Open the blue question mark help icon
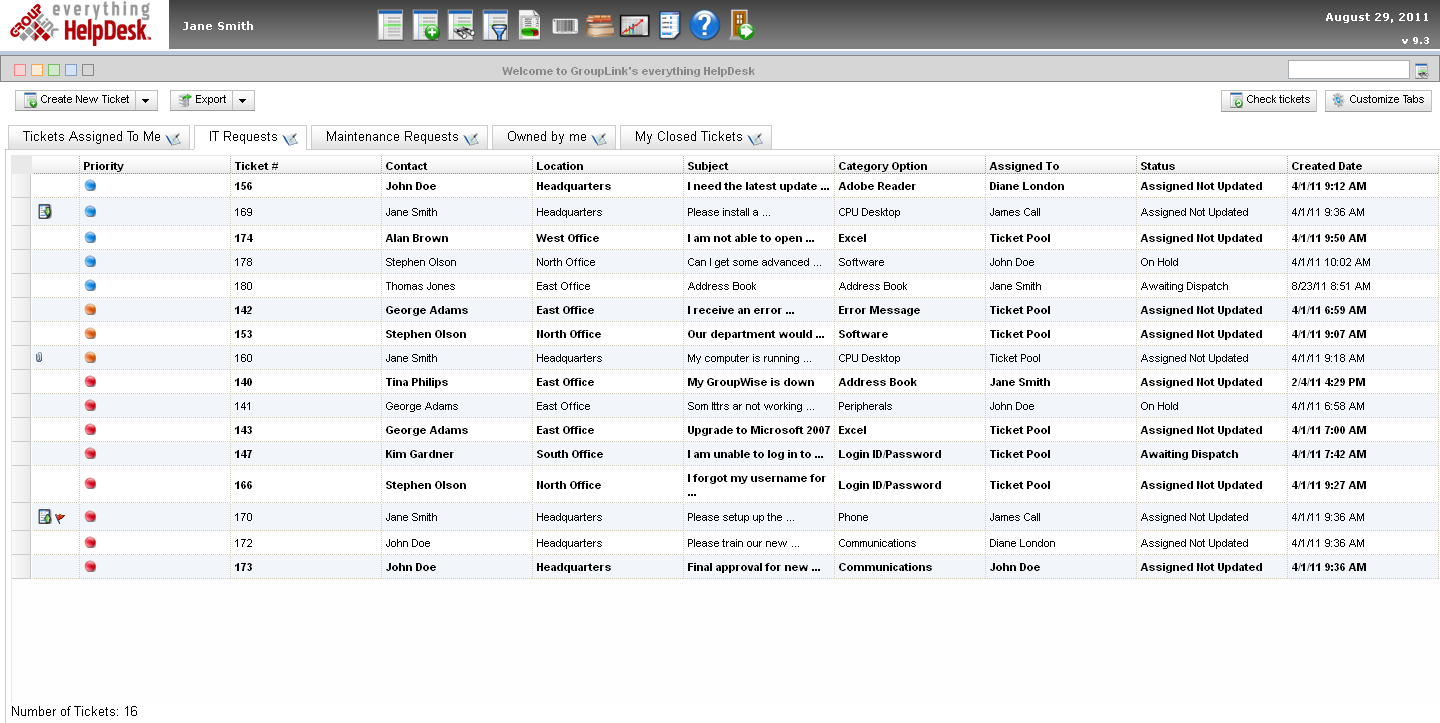1440x723 pixels. coord(705,25)
